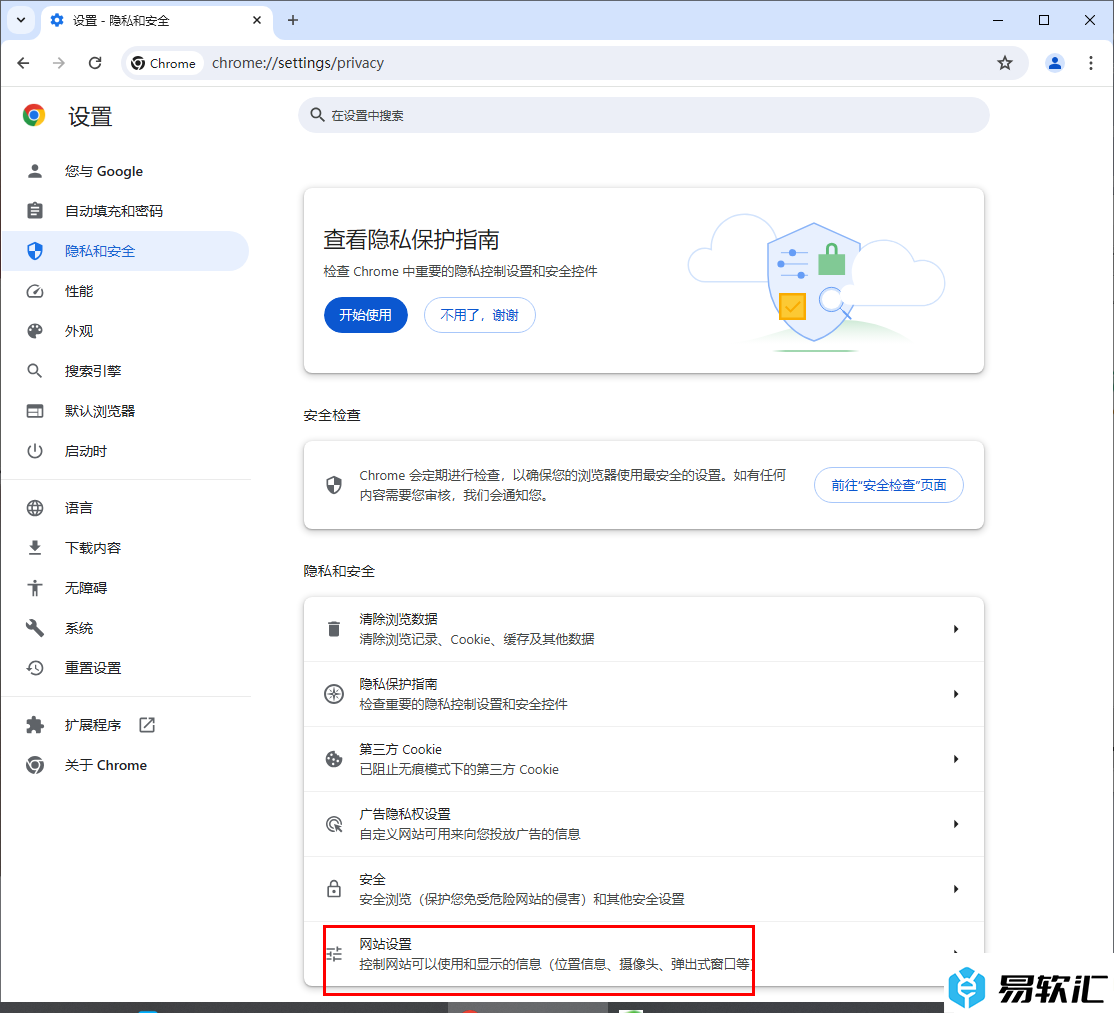Open the 安全 settings row
This screenshot has width=1114, height=1013.
point(644,889)
